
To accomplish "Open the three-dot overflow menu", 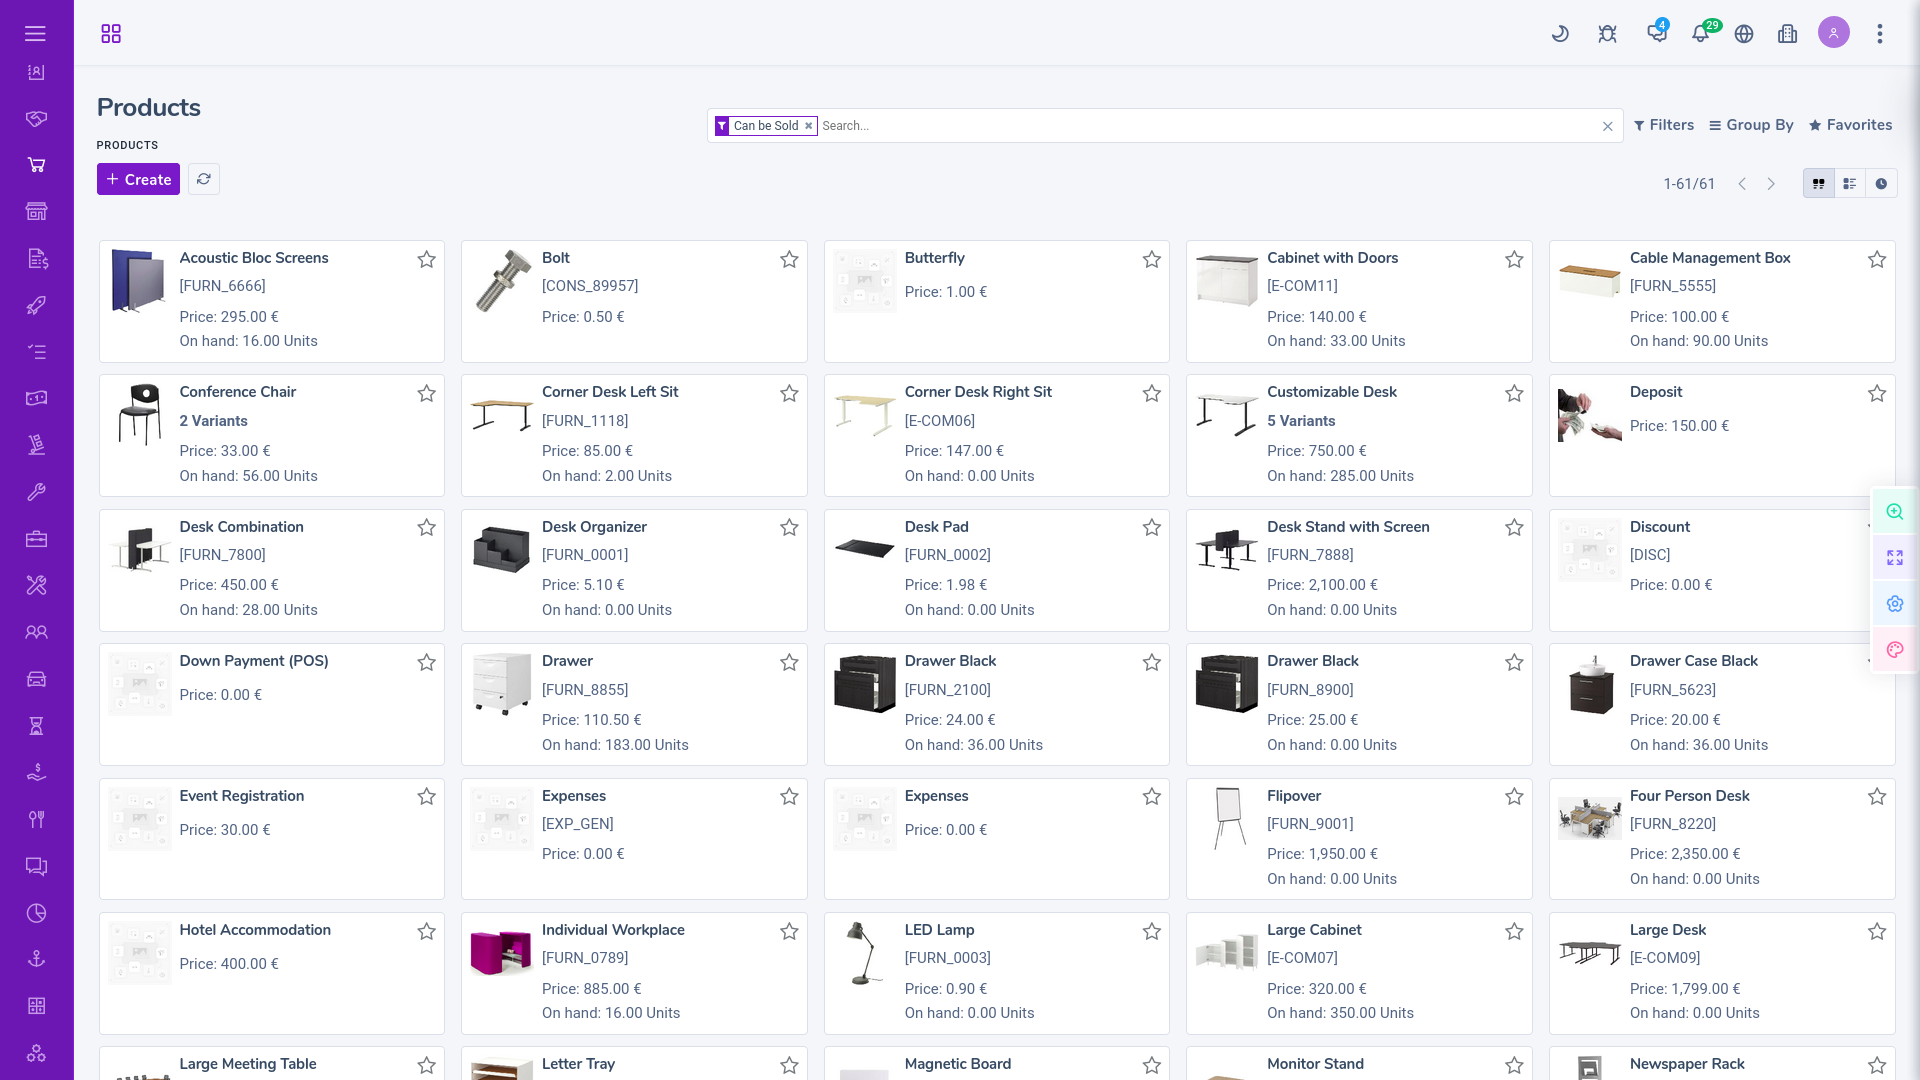I will [1880, 34].
